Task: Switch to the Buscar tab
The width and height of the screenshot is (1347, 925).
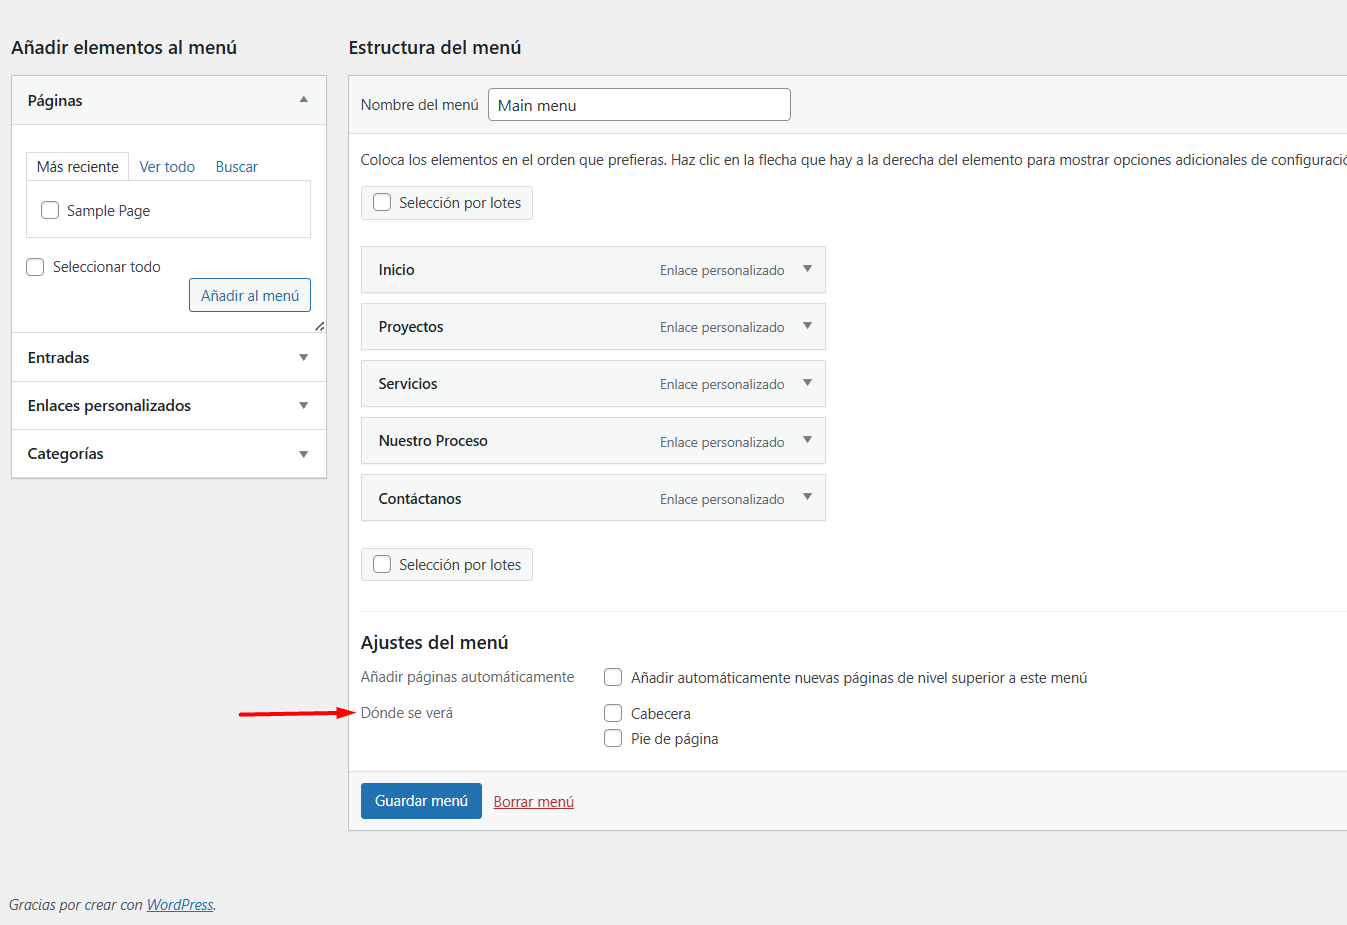Action: (x=236, y=167)
